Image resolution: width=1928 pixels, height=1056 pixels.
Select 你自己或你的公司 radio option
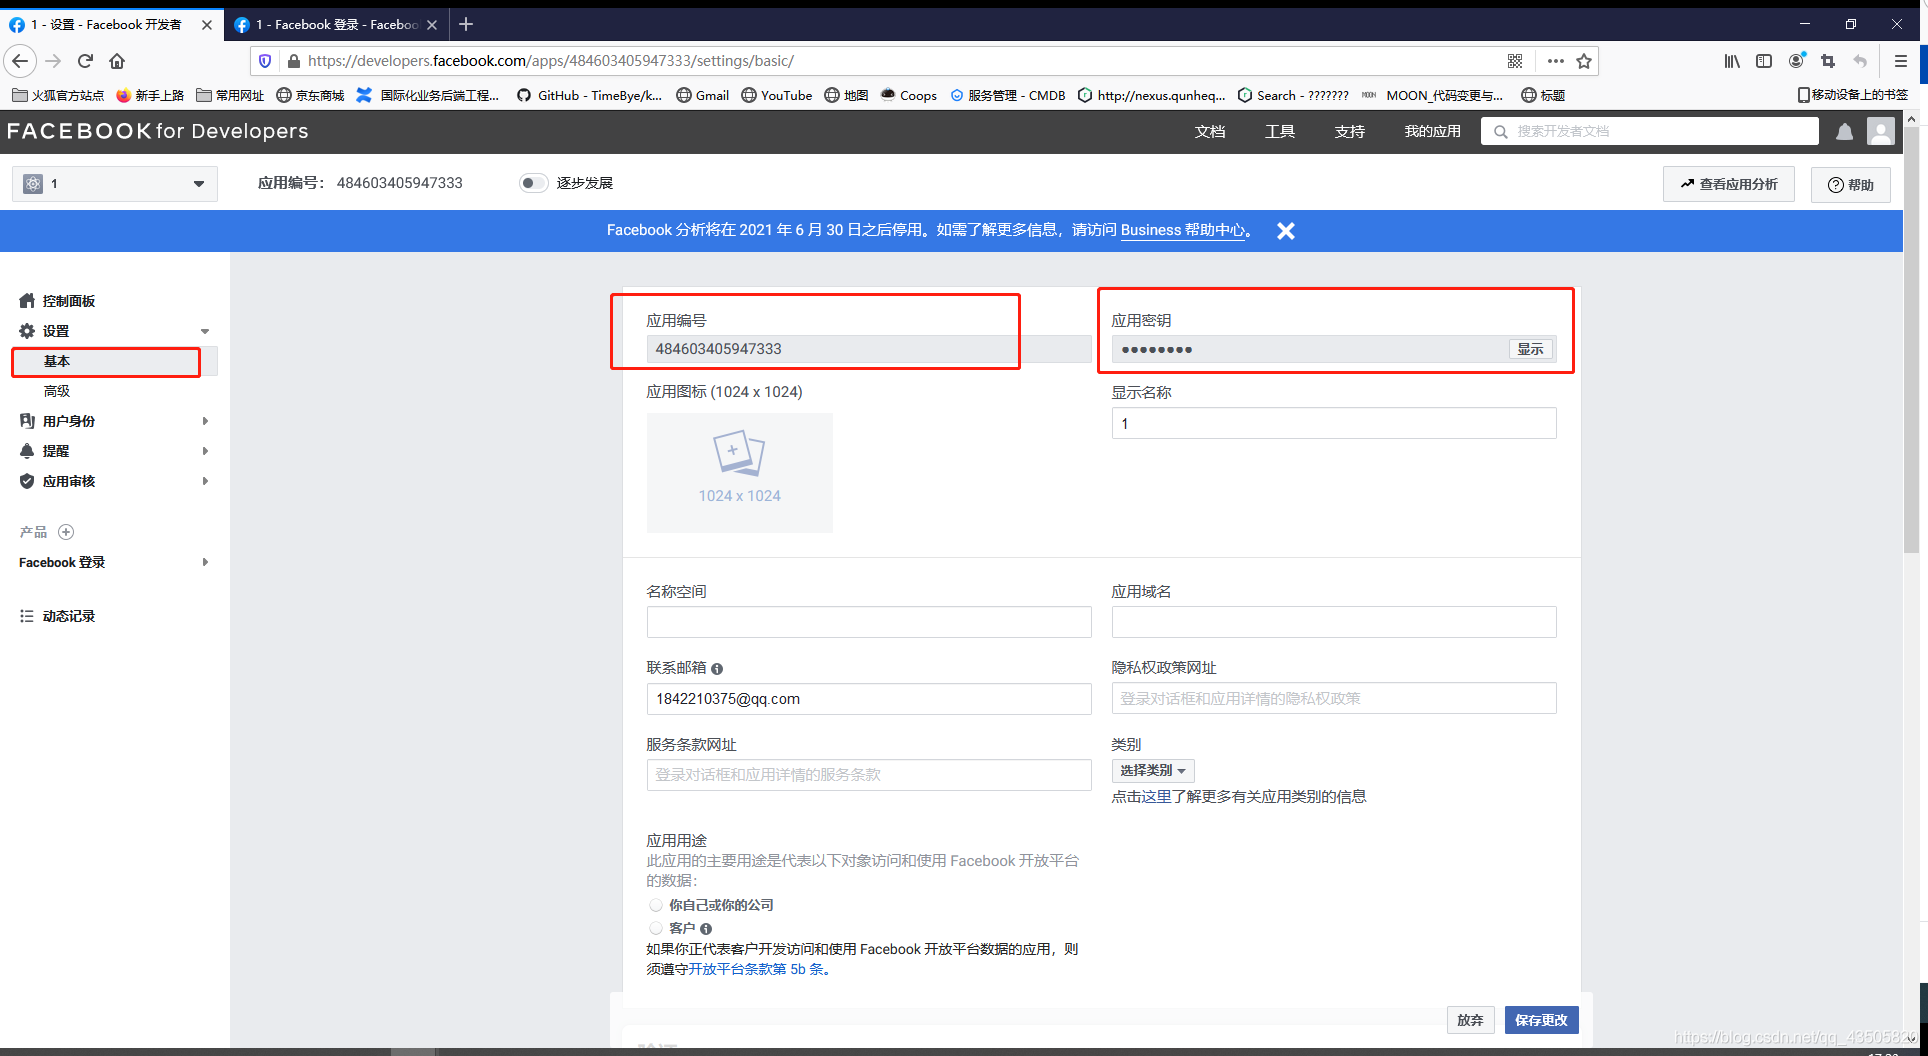click(x=656, y=905)
